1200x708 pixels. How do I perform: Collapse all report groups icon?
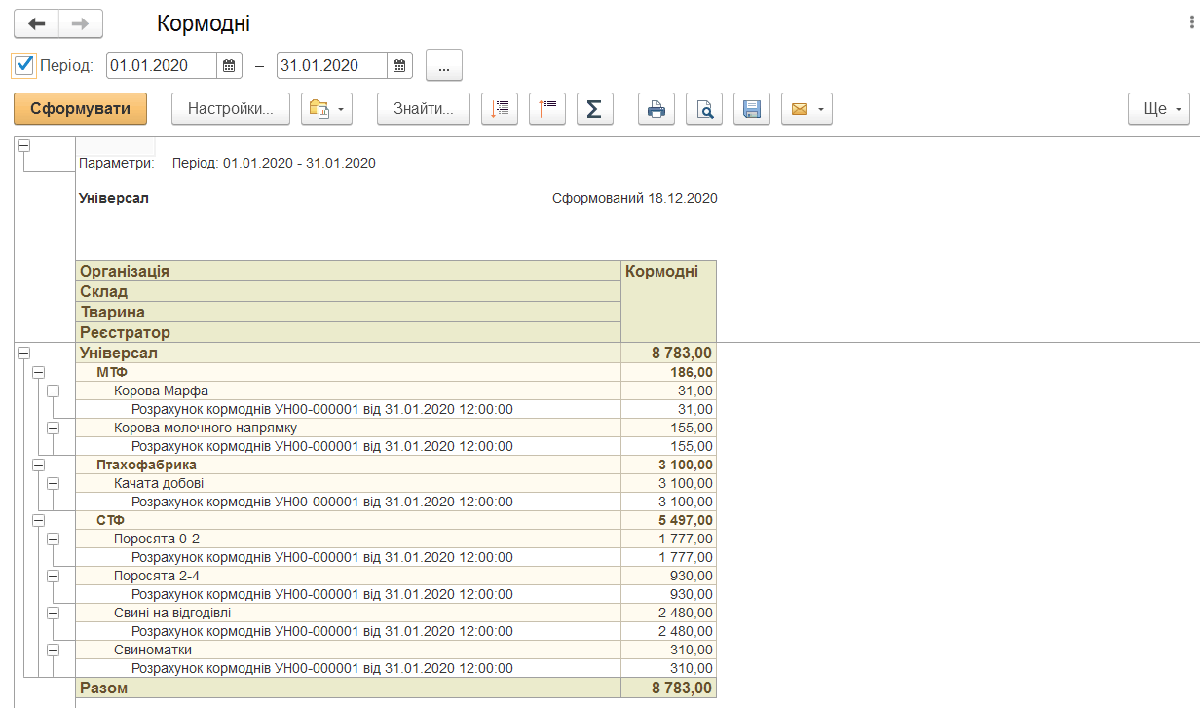tap(547, 109)
